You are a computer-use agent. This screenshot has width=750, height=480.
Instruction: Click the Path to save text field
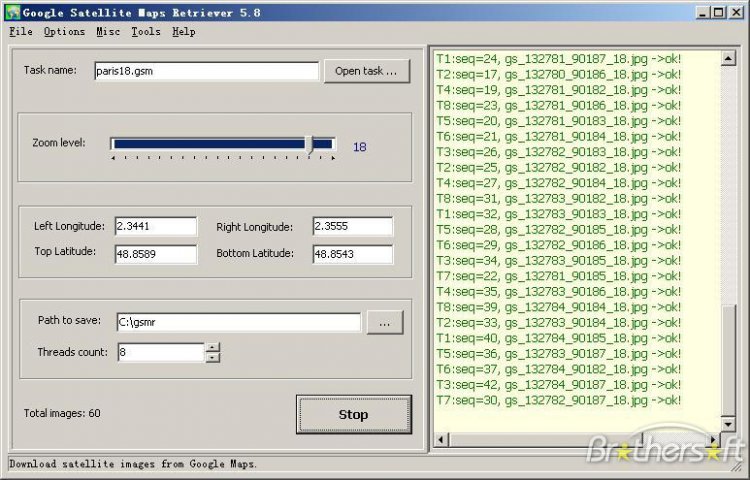tap(239, 322)
